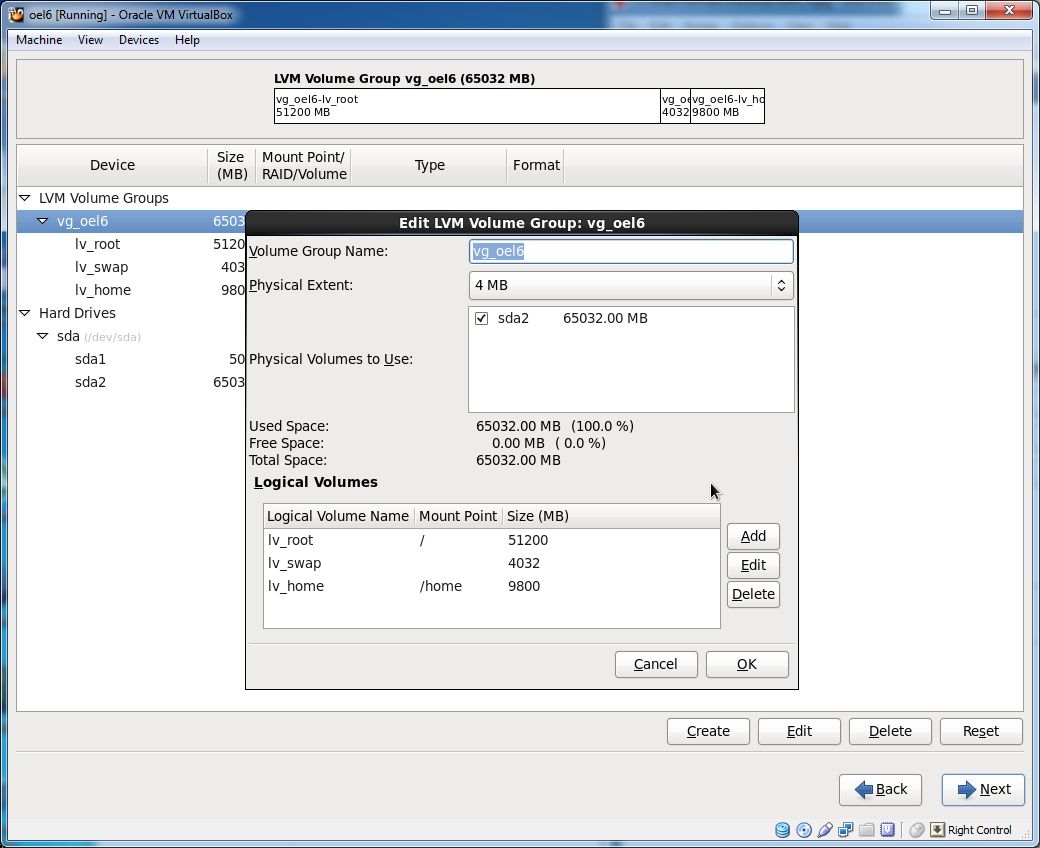The width and height of the screenshot is (1040, 848).
Task: Click the optical disc status icon
Action: (x=804, y=829)
